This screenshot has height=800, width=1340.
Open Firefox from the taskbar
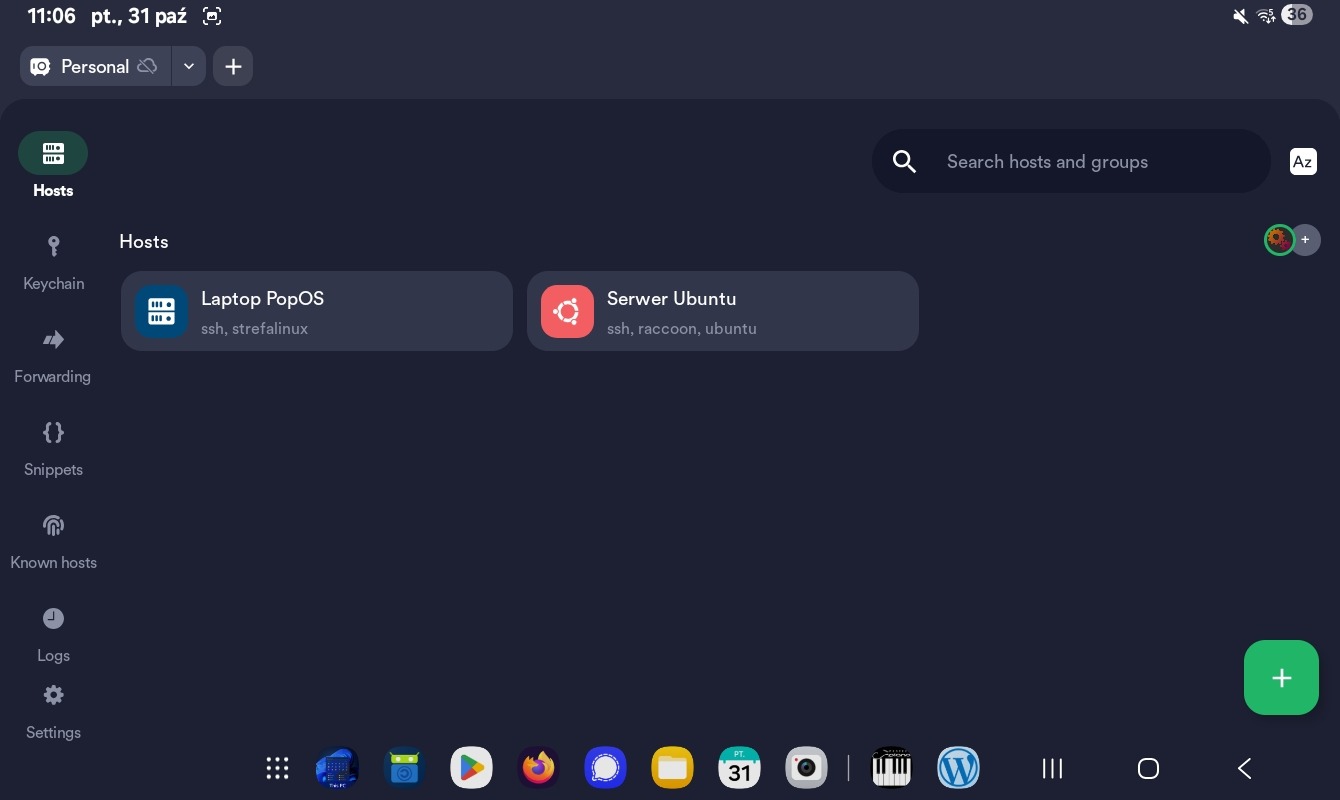coord(538,768)
